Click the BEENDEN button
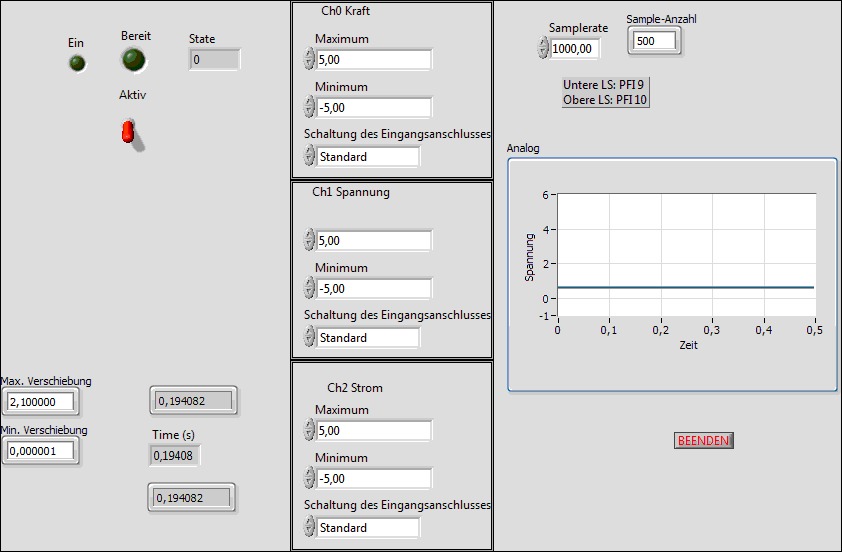Screen dimensions: 842x552 [x=703, y=440]
